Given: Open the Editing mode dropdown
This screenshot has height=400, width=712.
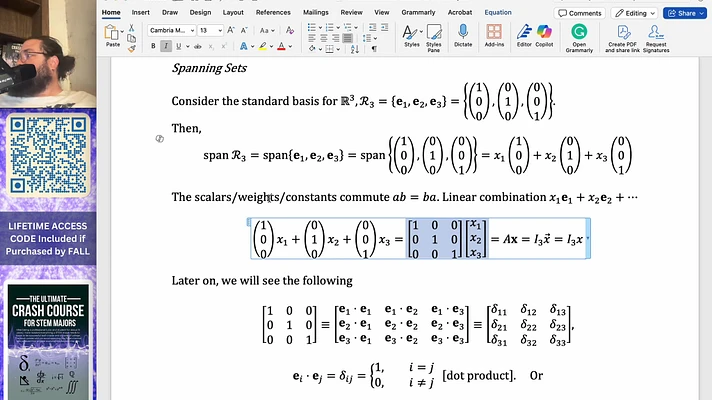Looking at the screenshot, I should 634,13.
